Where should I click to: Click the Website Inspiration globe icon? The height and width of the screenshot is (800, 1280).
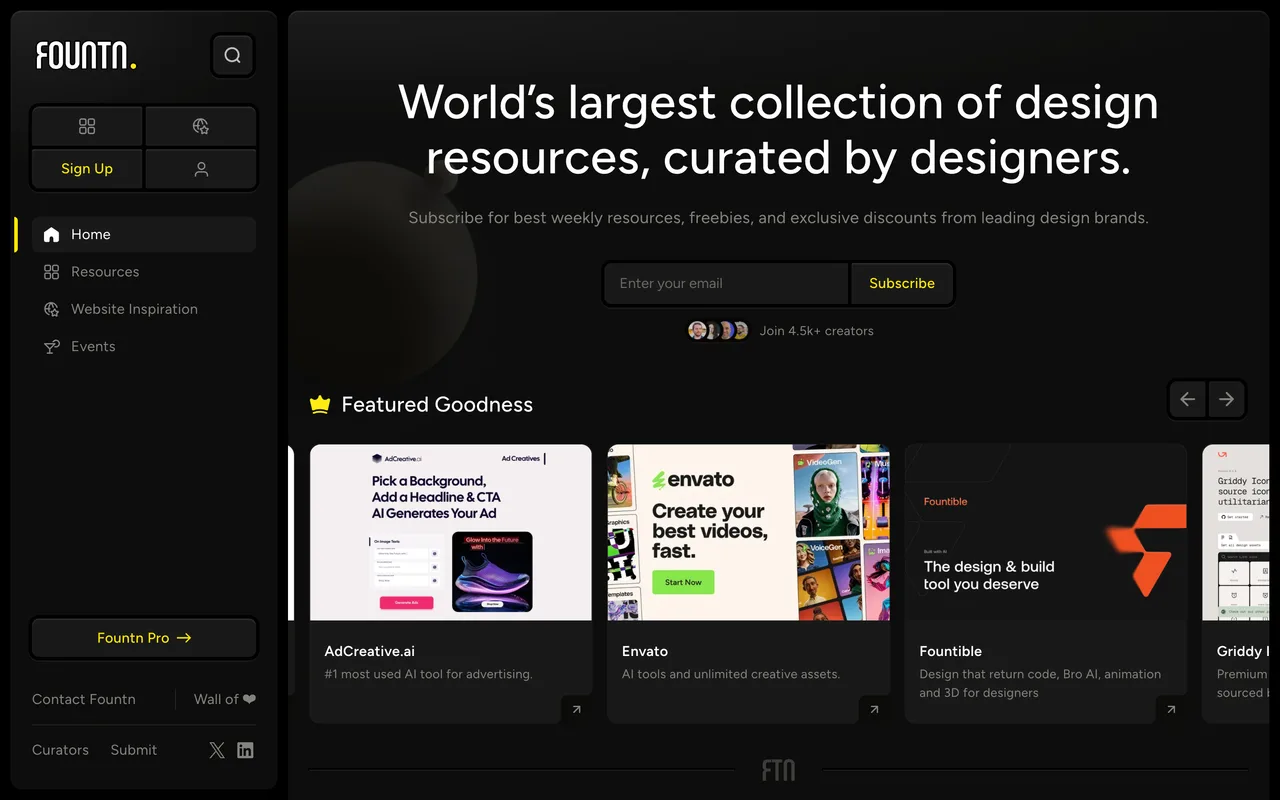[x=52, y=309]
